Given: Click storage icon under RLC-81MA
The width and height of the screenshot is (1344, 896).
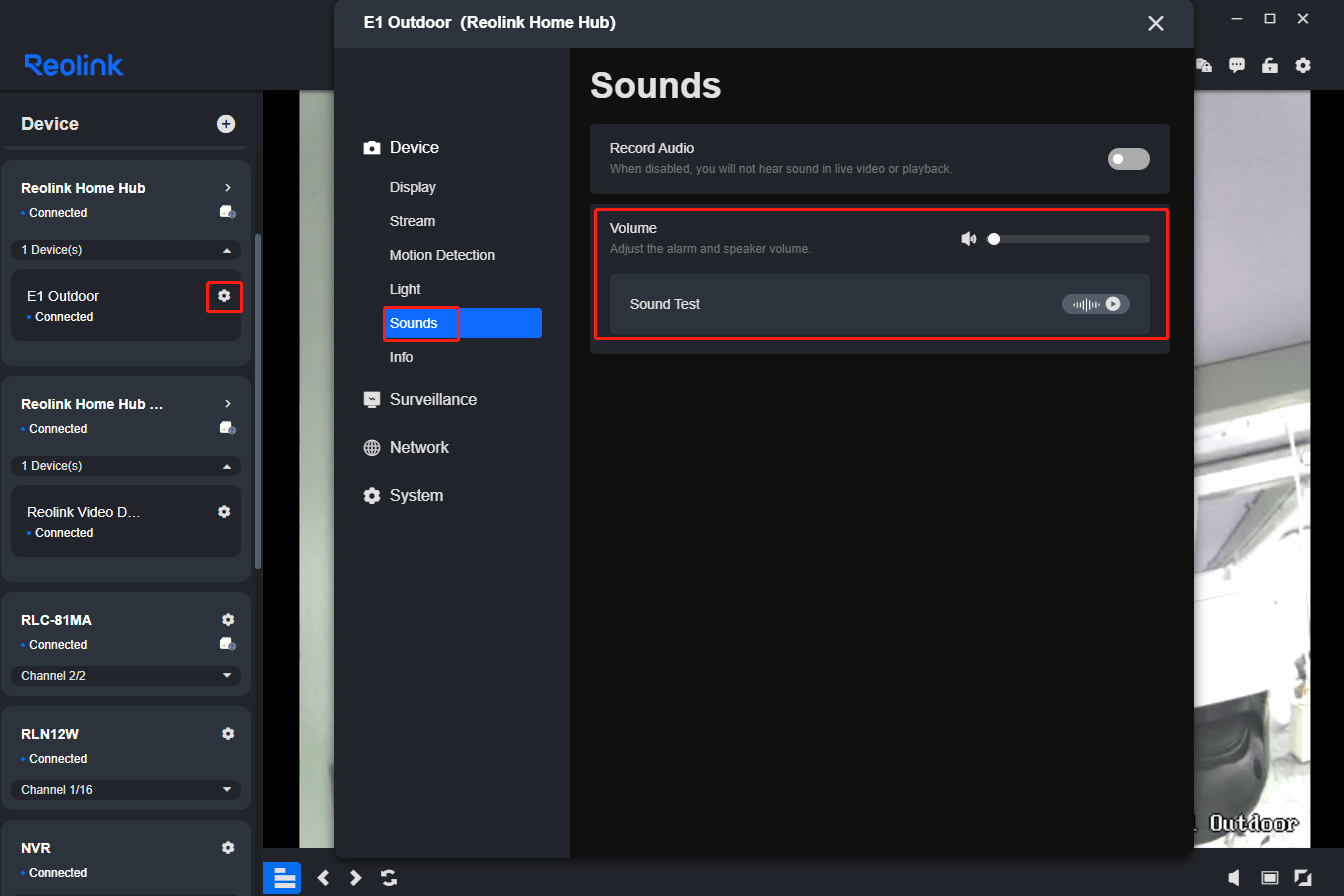Looking at the screenshot, I should 228,644.
